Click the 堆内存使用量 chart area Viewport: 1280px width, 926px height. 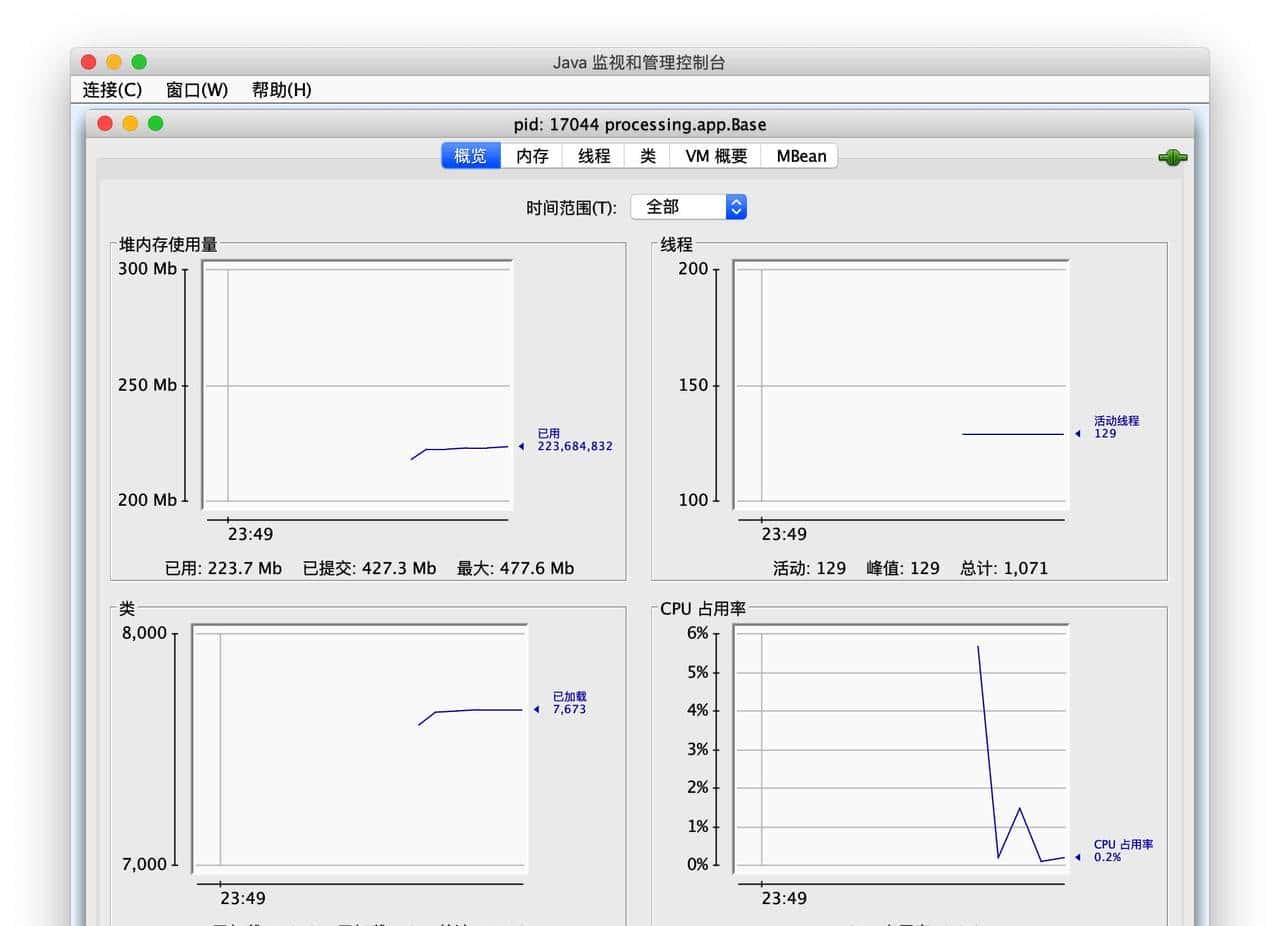[358, 385]
